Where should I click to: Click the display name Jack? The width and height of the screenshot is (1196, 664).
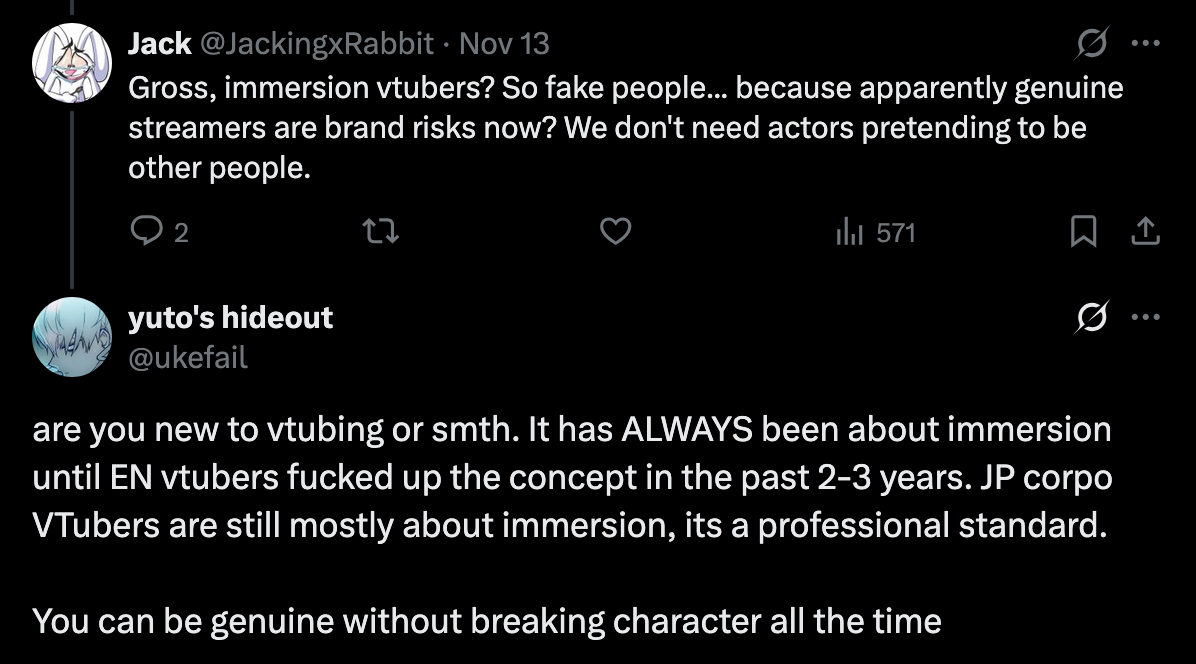tap(160, 43)
